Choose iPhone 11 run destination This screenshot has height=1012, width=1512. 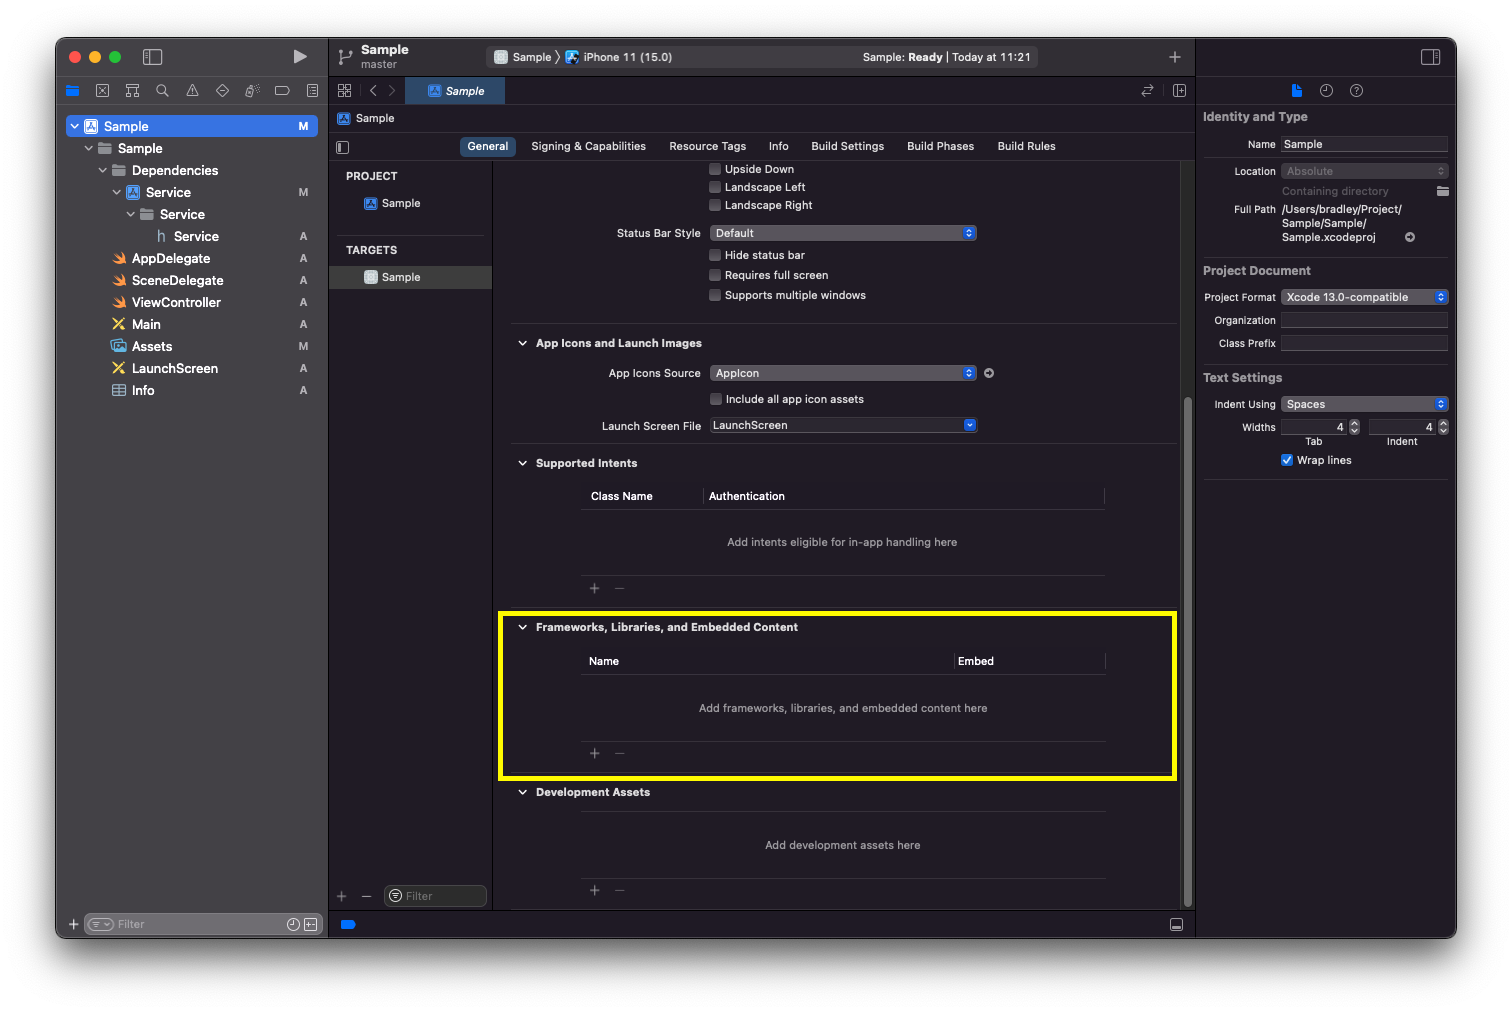coord(619,57)
